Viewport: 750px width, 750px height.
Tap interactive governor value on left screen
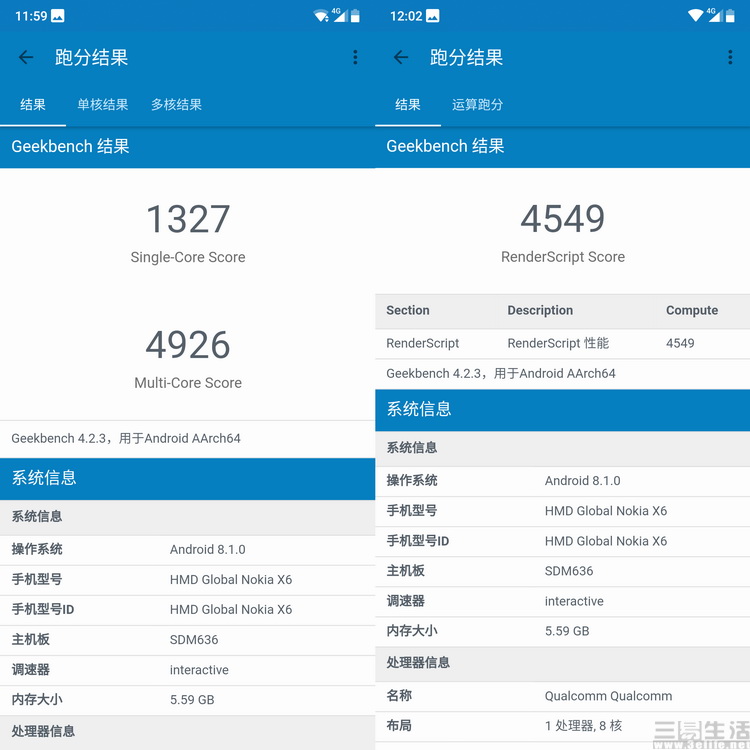pyautogui.click(x=199, y=670)
